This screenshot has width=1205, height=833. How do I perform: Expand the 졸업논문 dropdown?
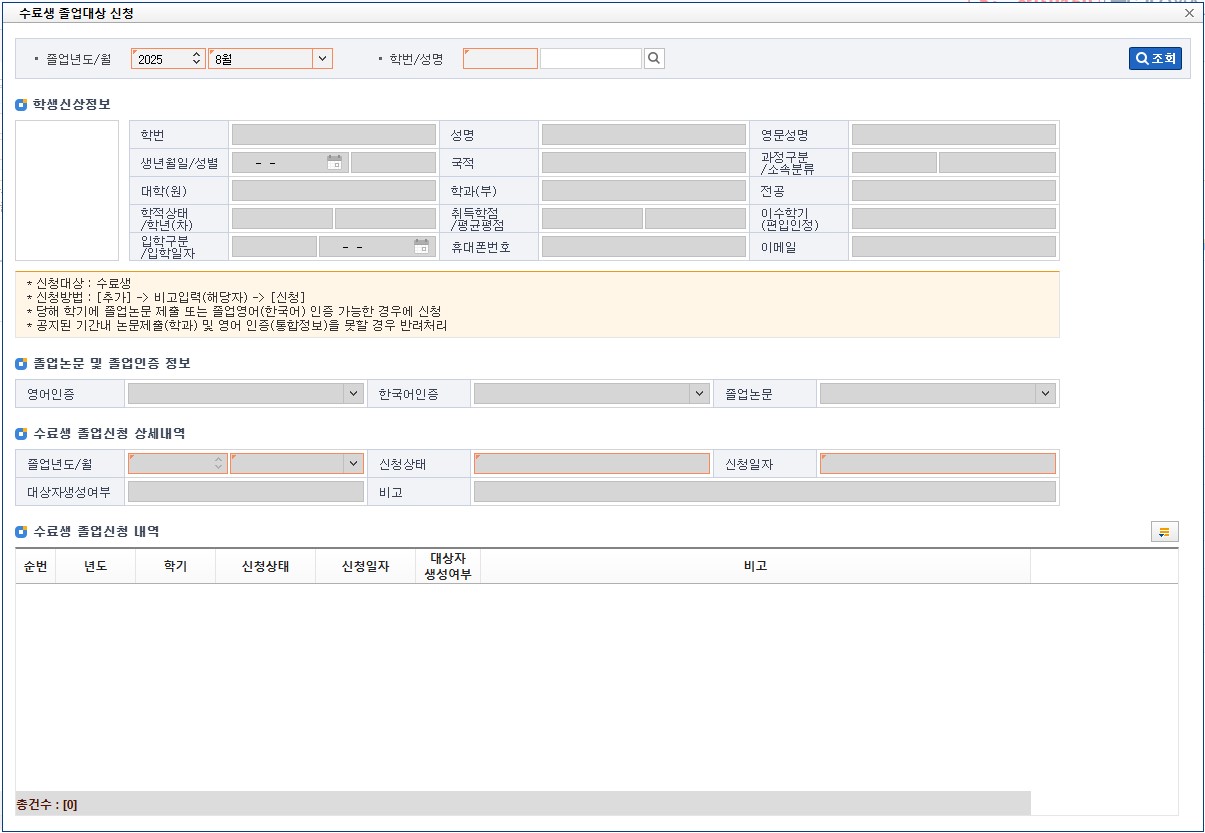[x=1045, y=394]
